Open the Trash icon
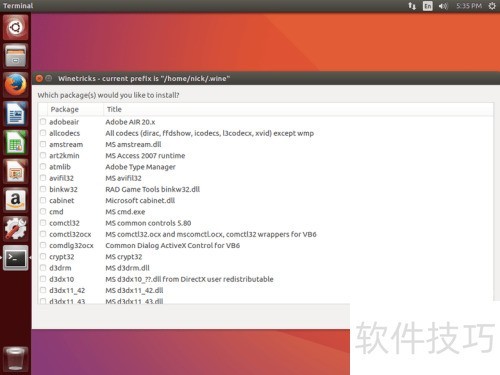Viewport: 500px width, 375px height. 15,359
